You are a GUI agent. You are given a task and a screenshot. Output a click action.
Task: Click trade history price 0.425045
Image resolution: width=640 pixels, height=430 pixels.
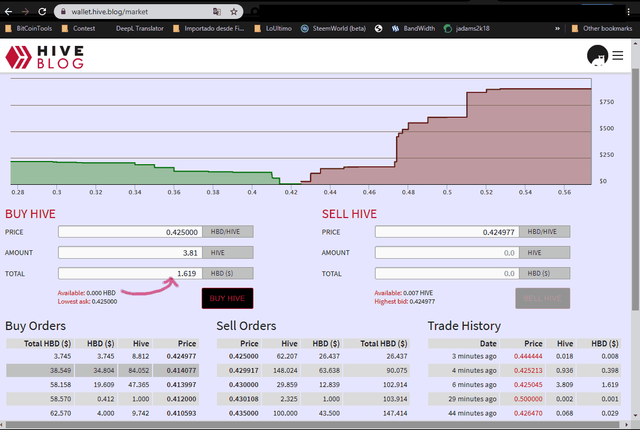[528, 385]
